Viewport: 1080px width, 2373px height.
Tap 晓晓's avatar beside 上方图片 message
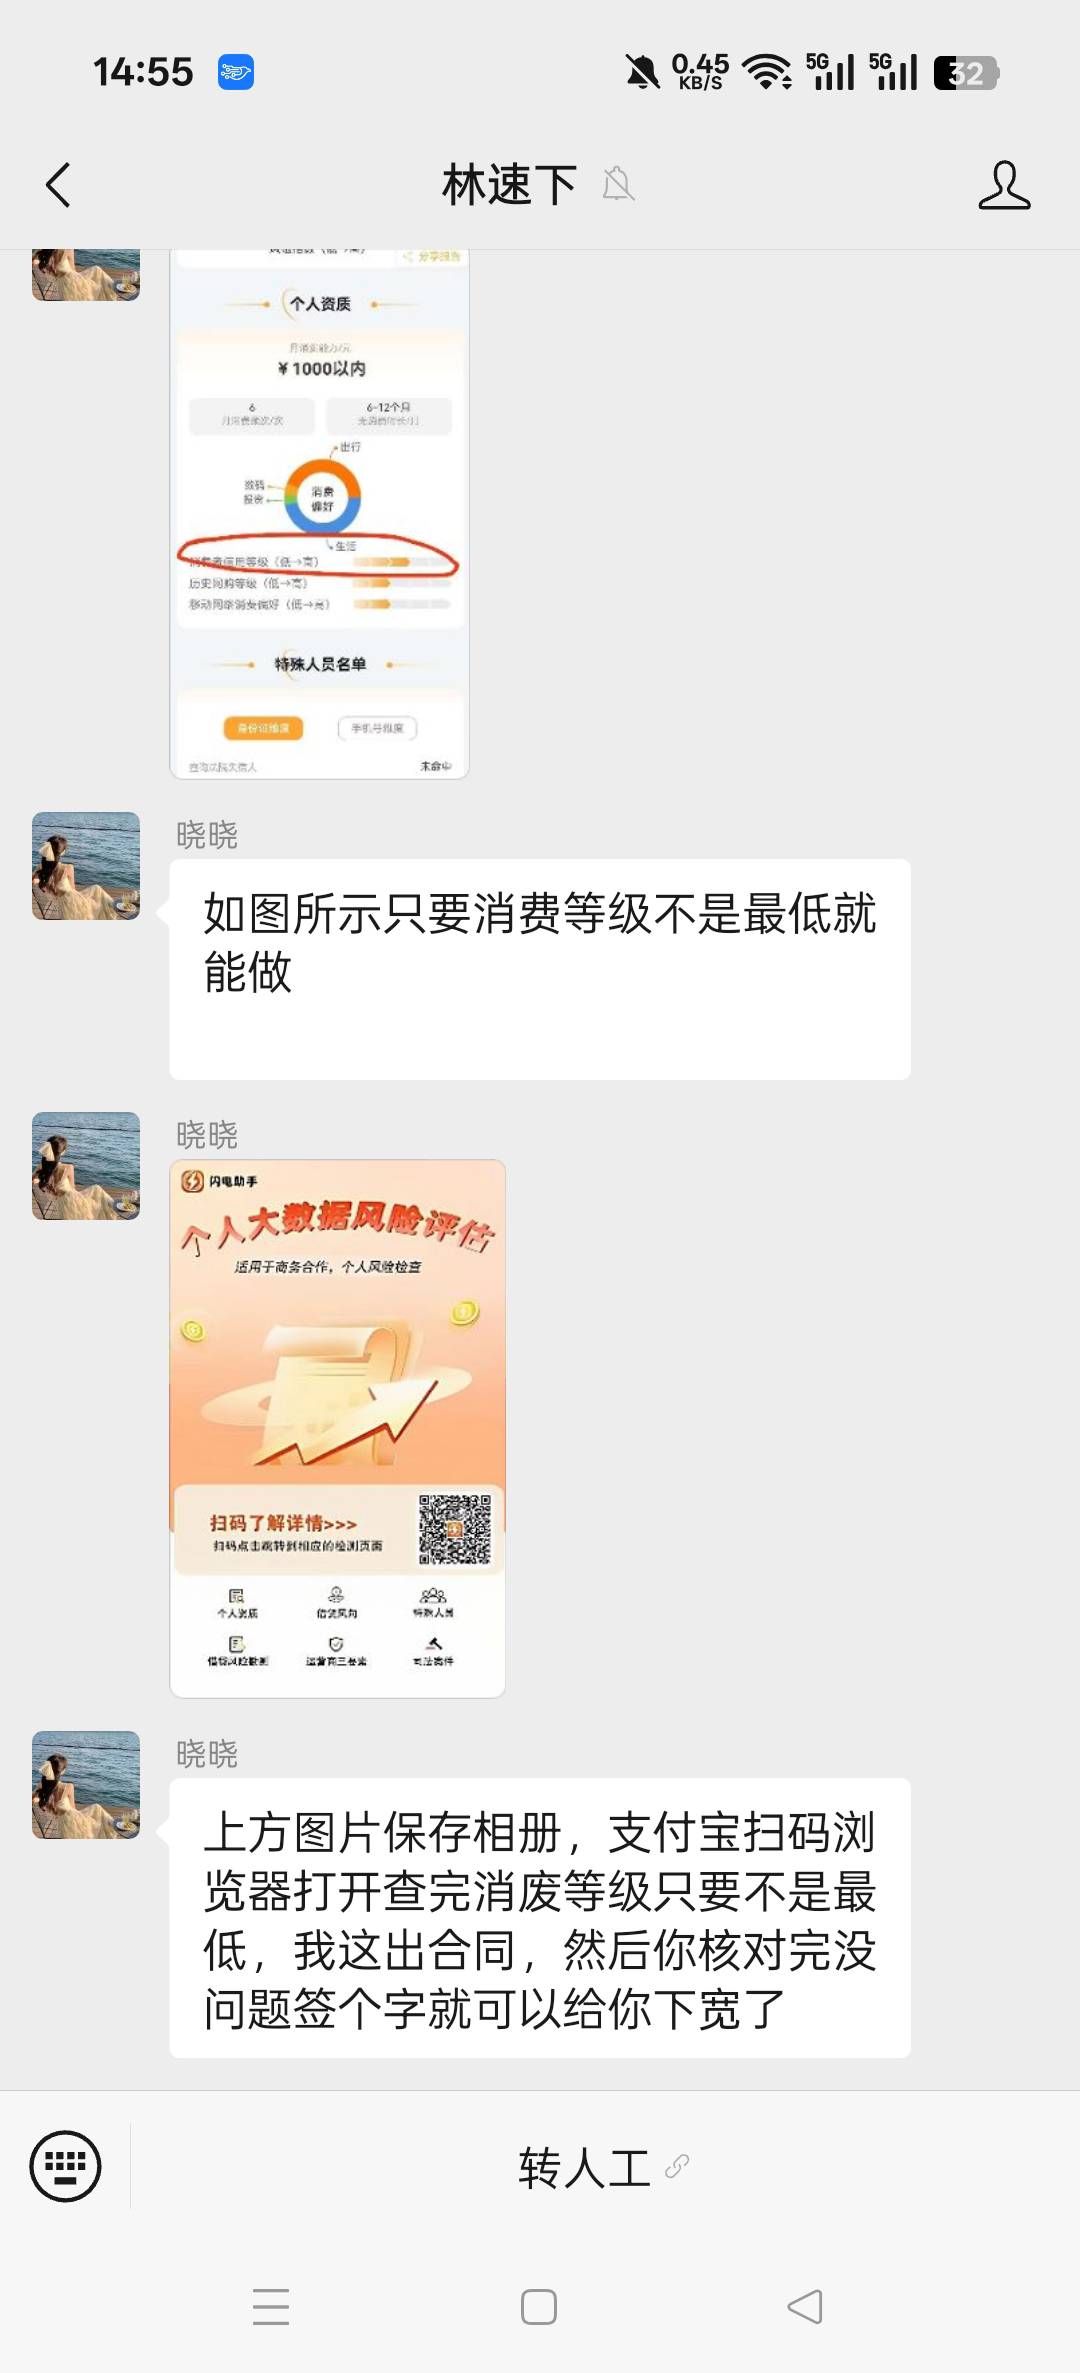(86, 1785)
